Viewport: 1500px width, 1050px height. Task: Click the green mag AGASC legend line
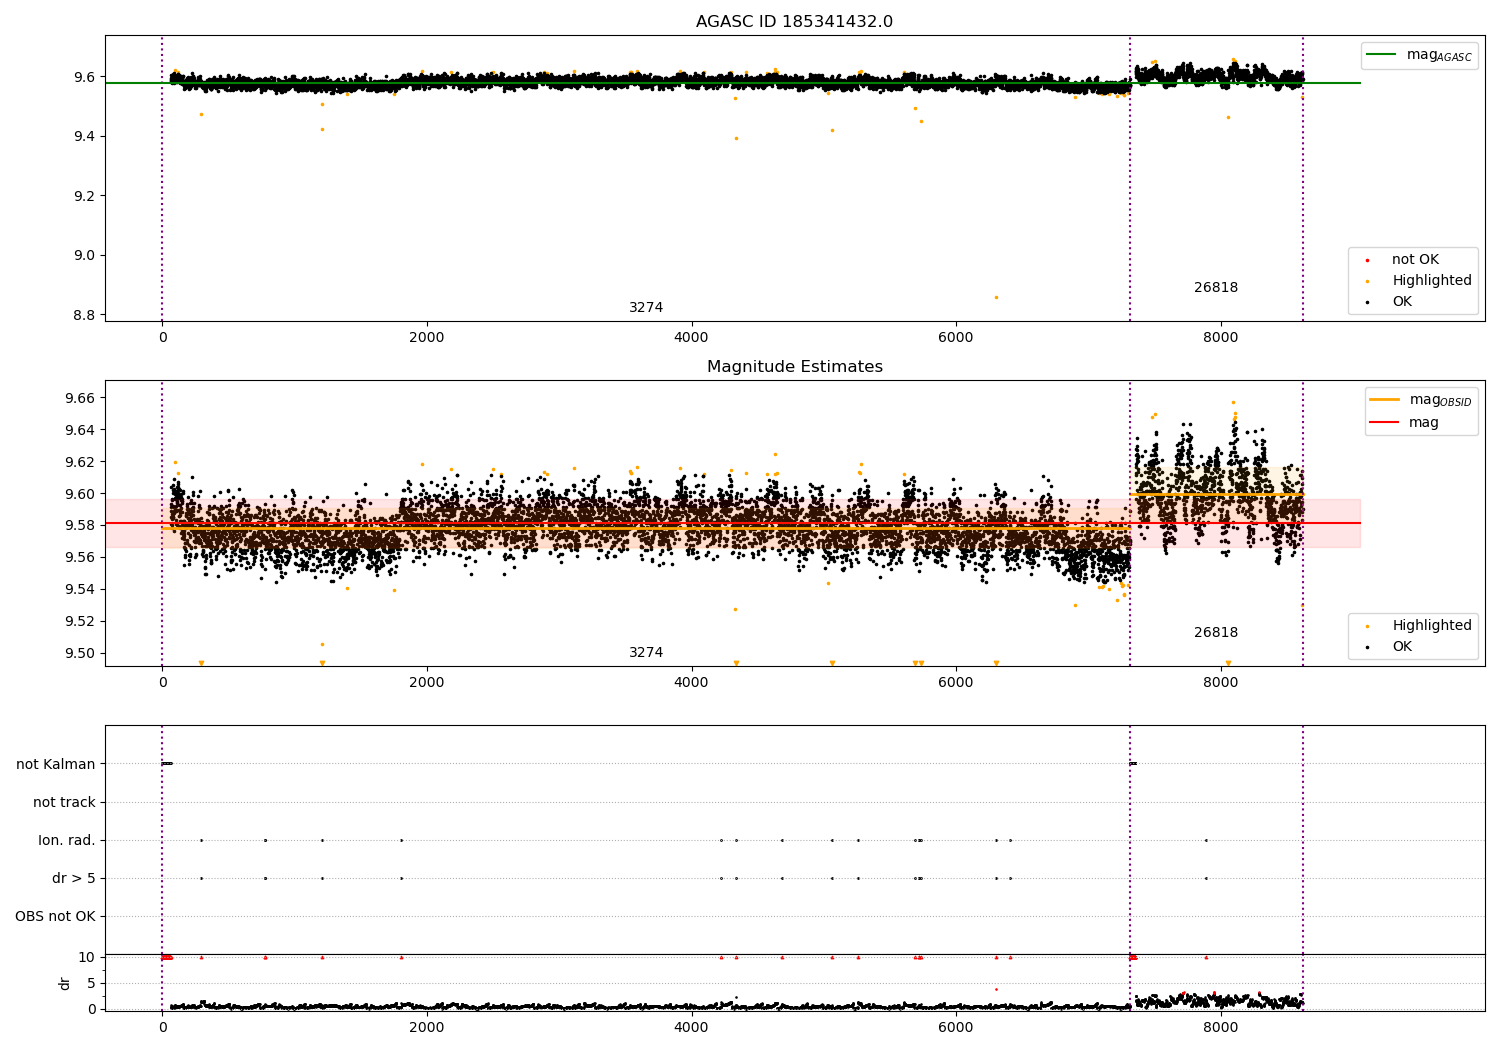1381,55
